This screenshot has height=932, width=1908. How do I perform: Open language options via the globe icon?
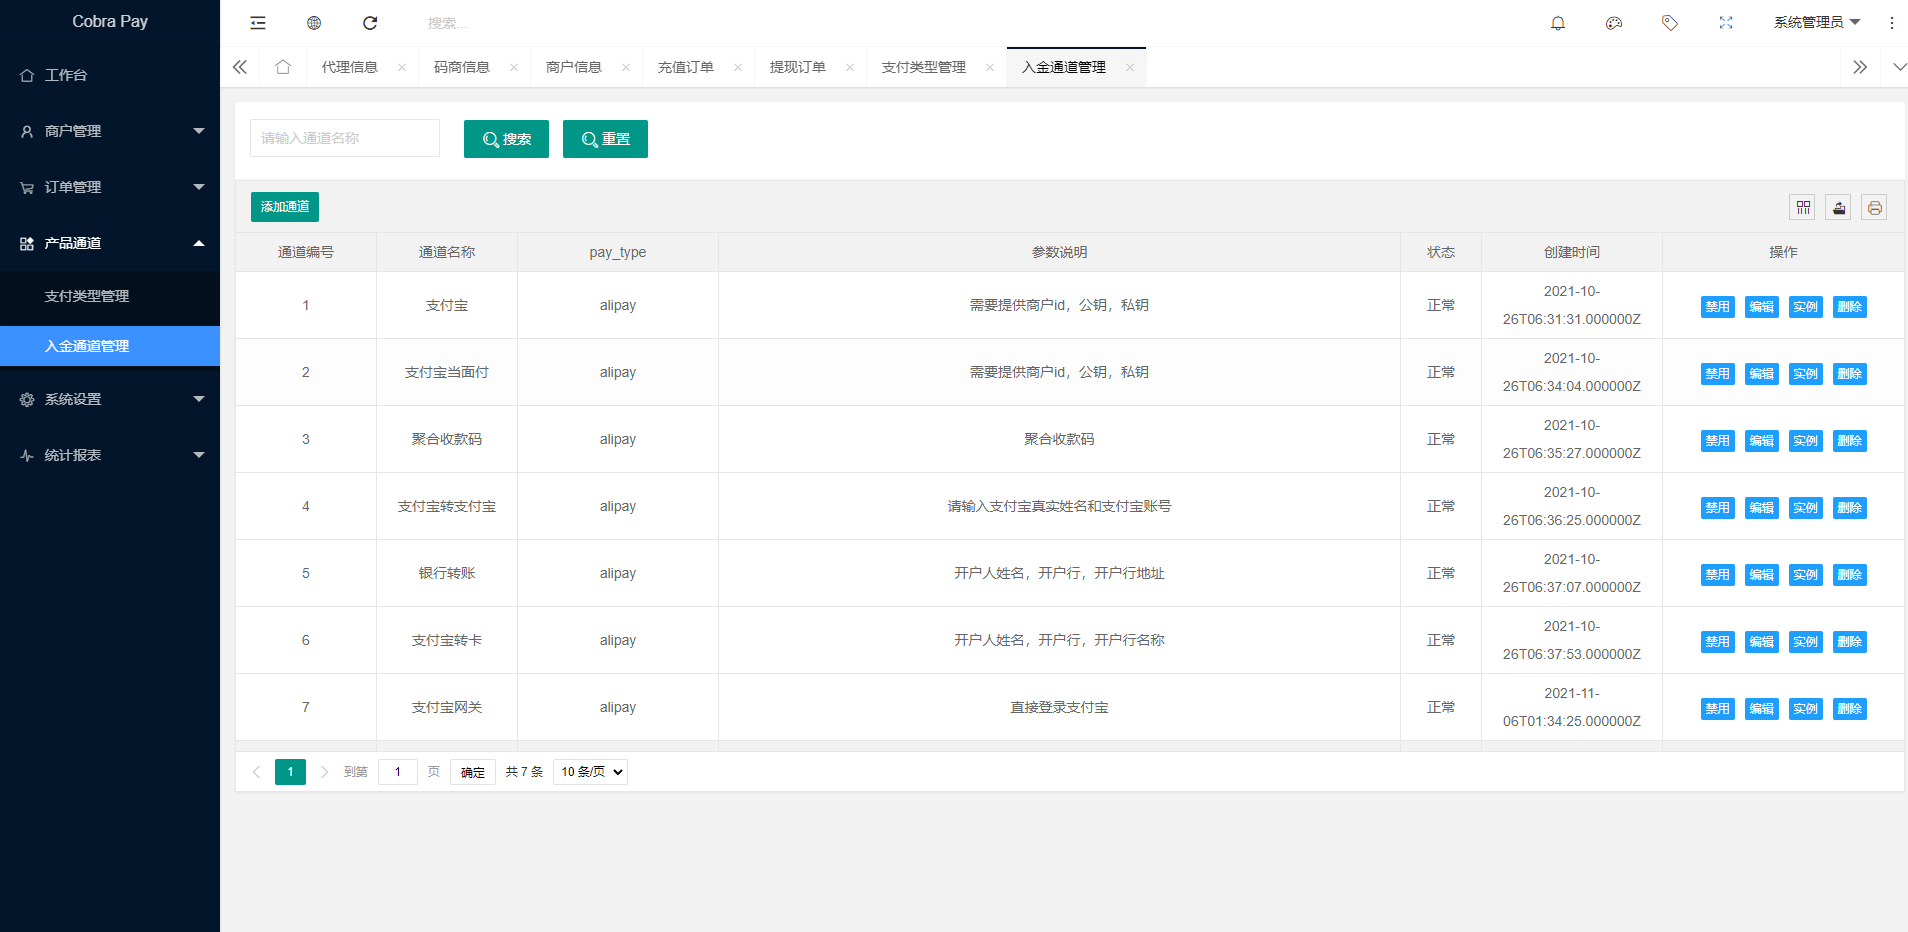click(314, 22)
